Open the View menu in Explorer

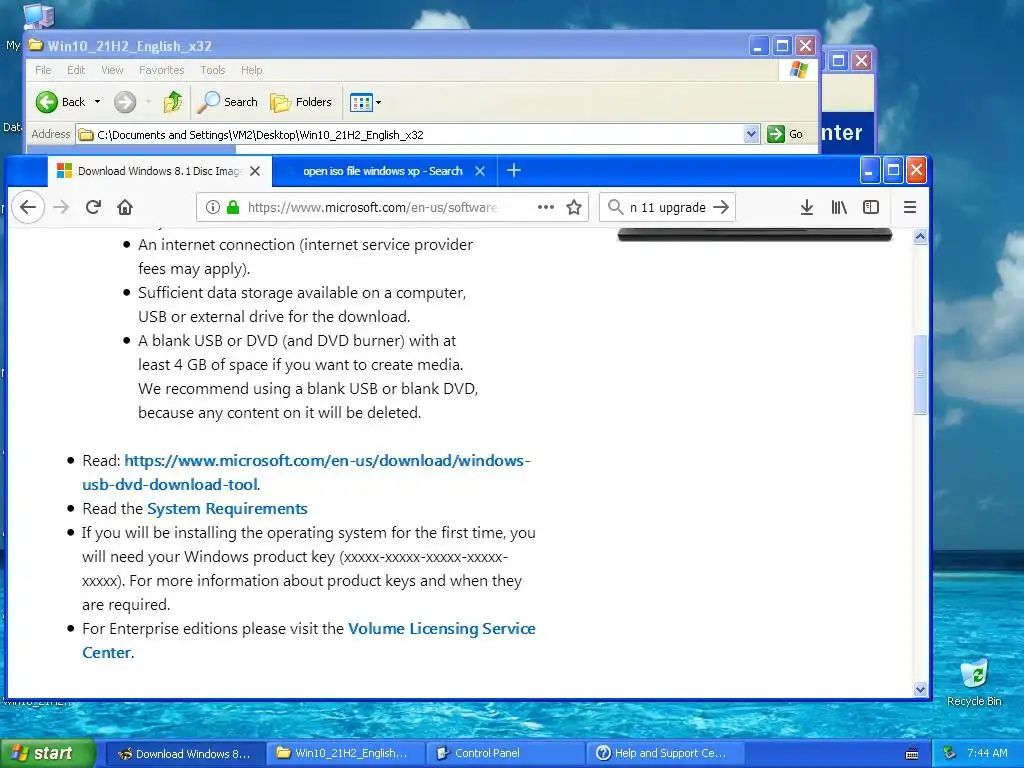(x=112, y=70)
